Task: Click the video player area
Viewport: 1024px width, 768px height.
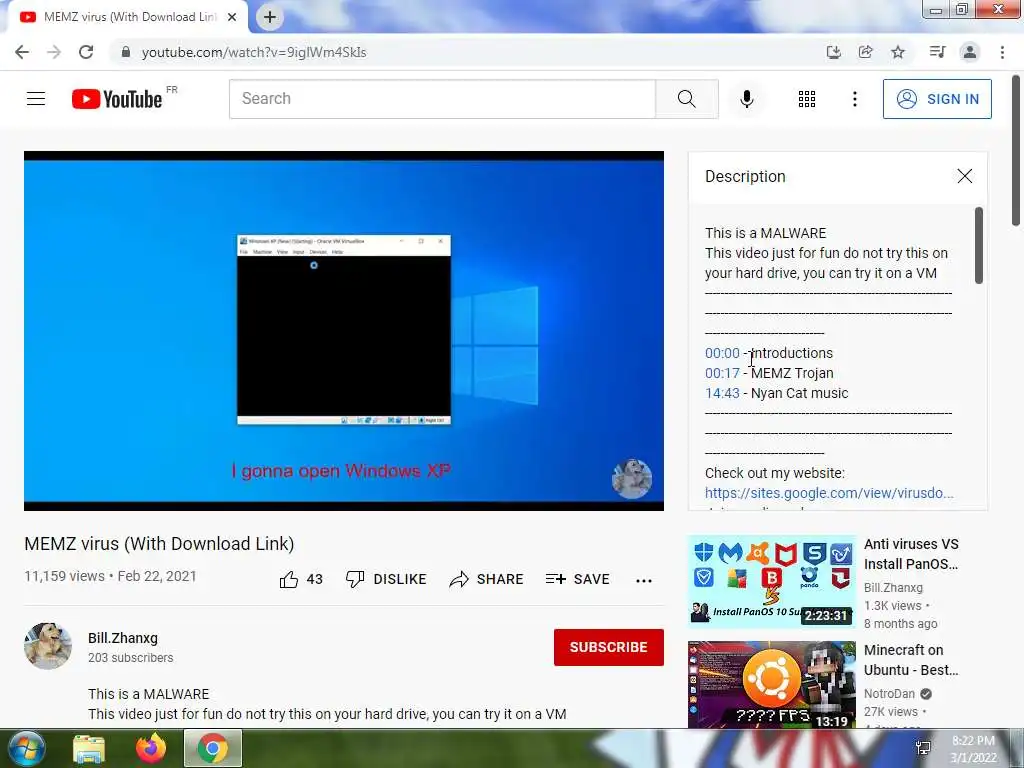Action: [344, 331]
